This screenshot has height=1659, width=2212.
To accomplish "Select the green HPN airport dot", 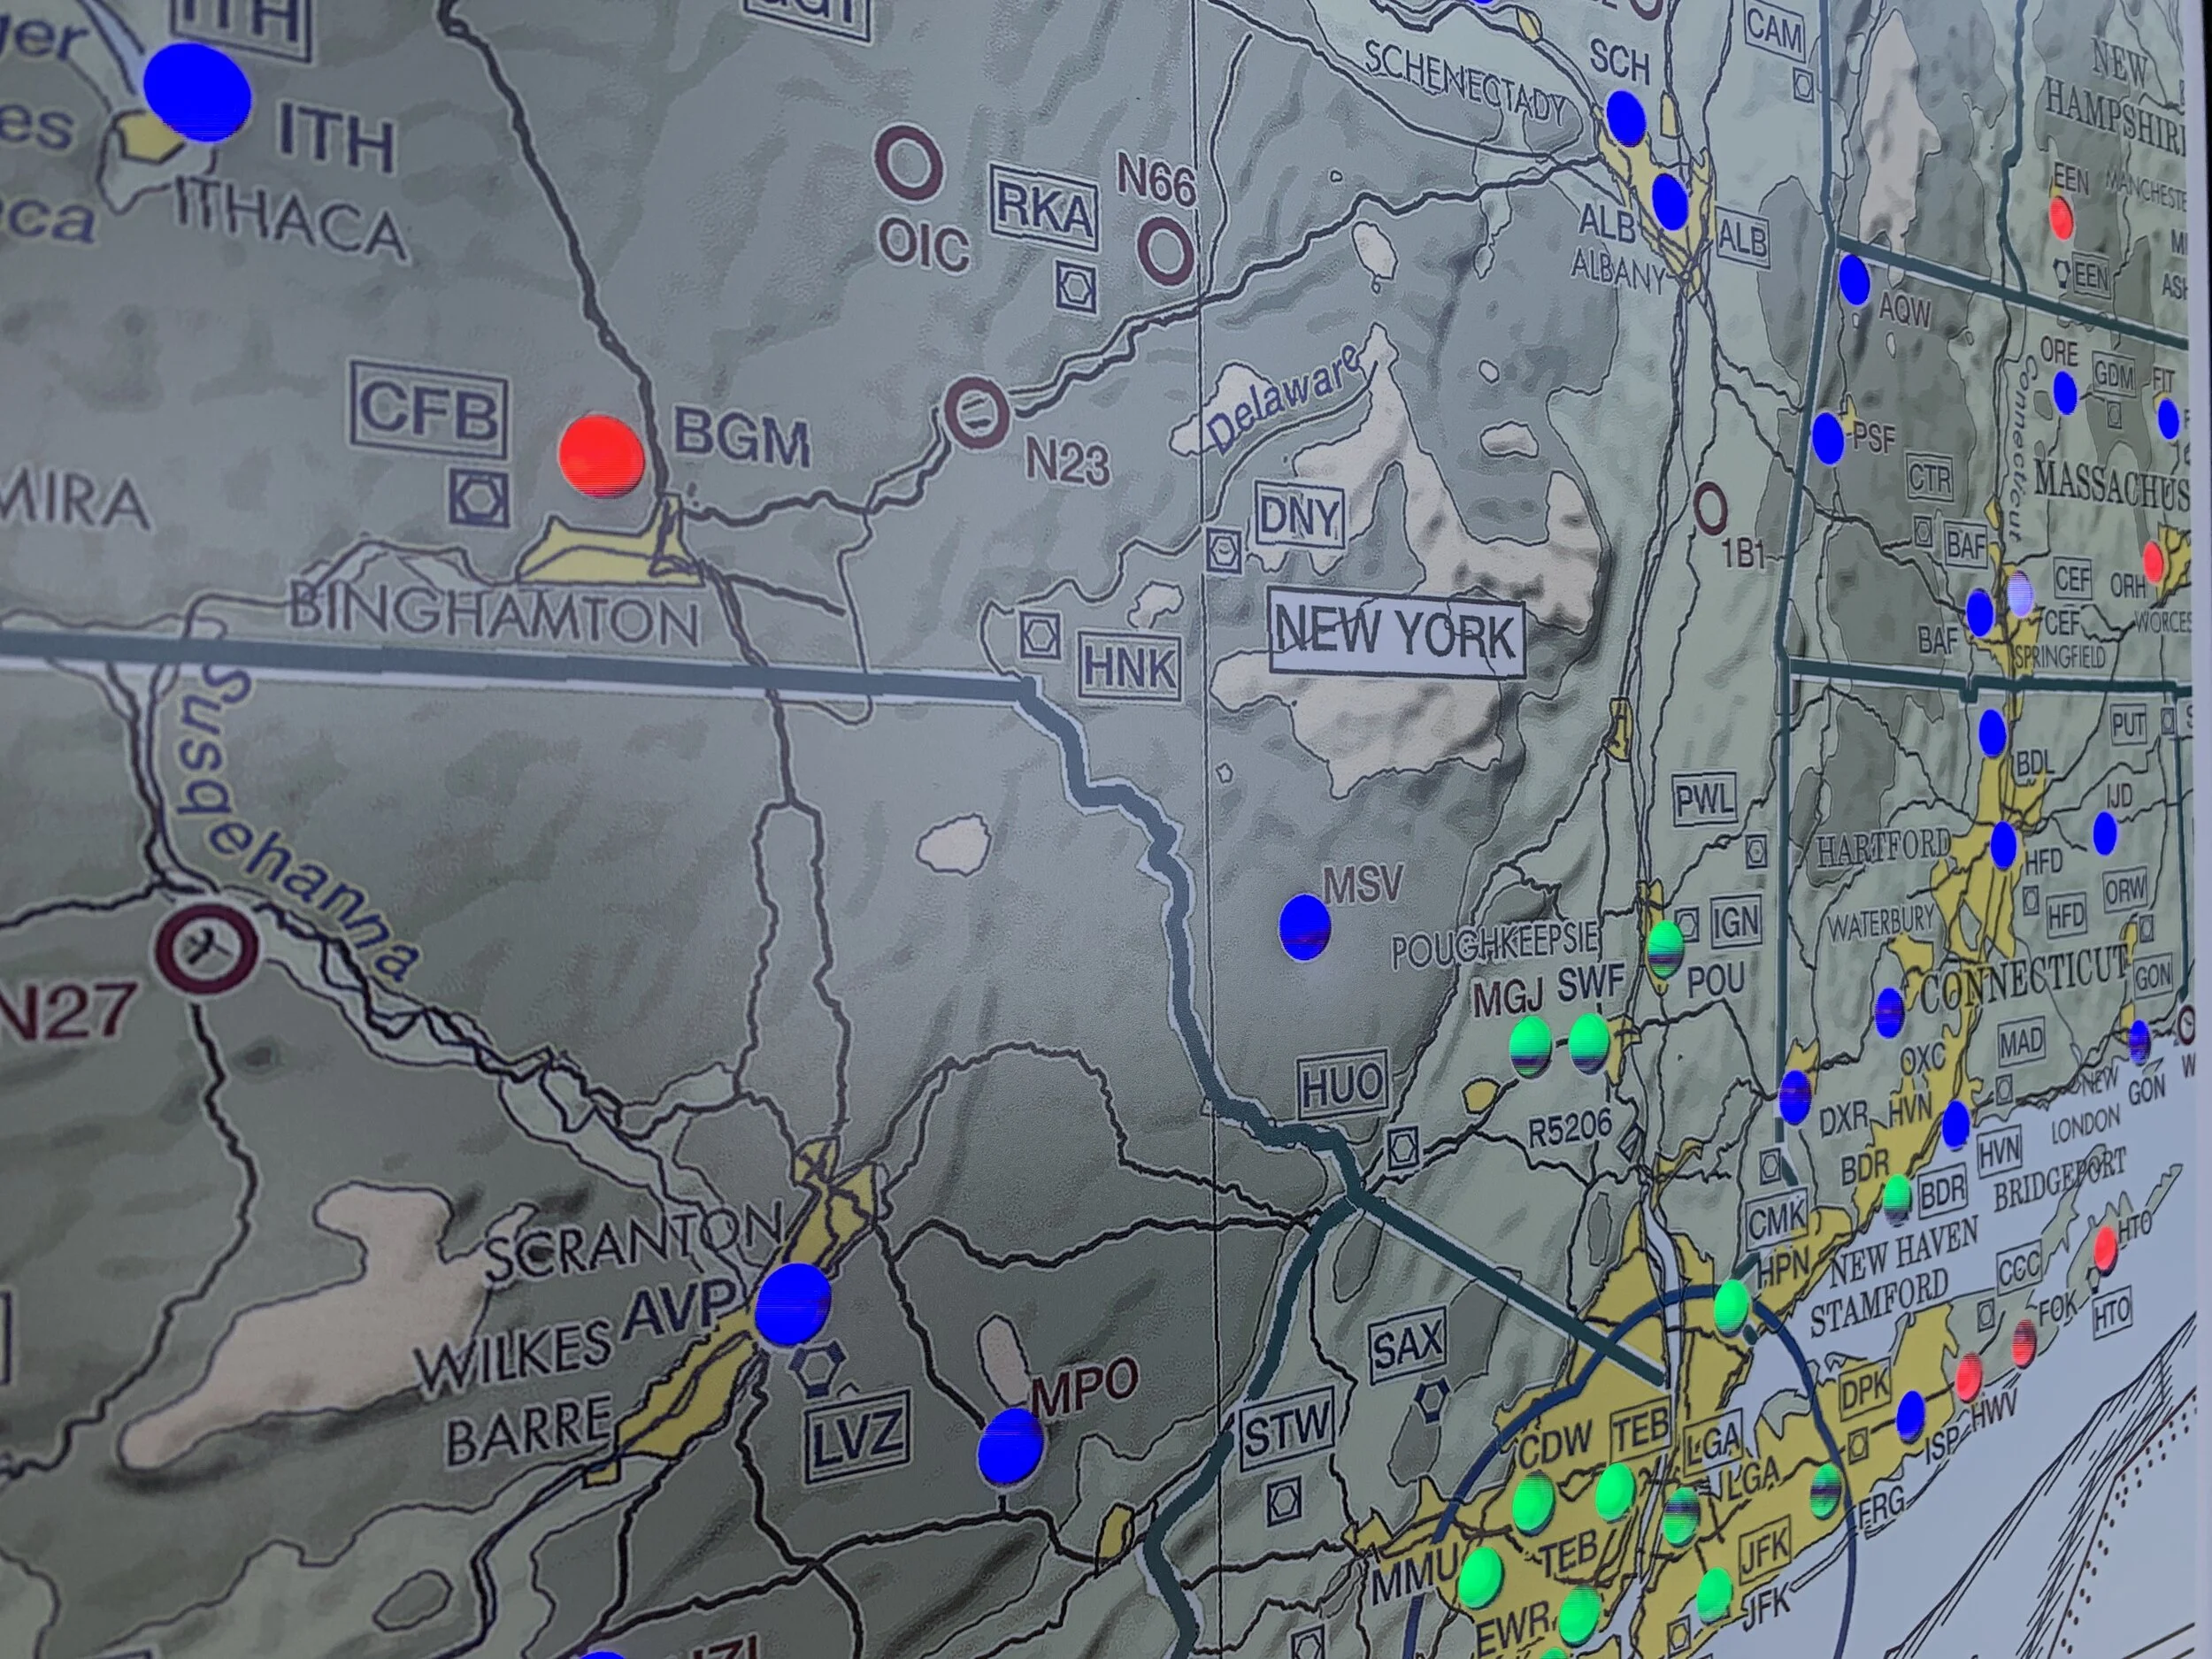I will tap(1731, 1306).
